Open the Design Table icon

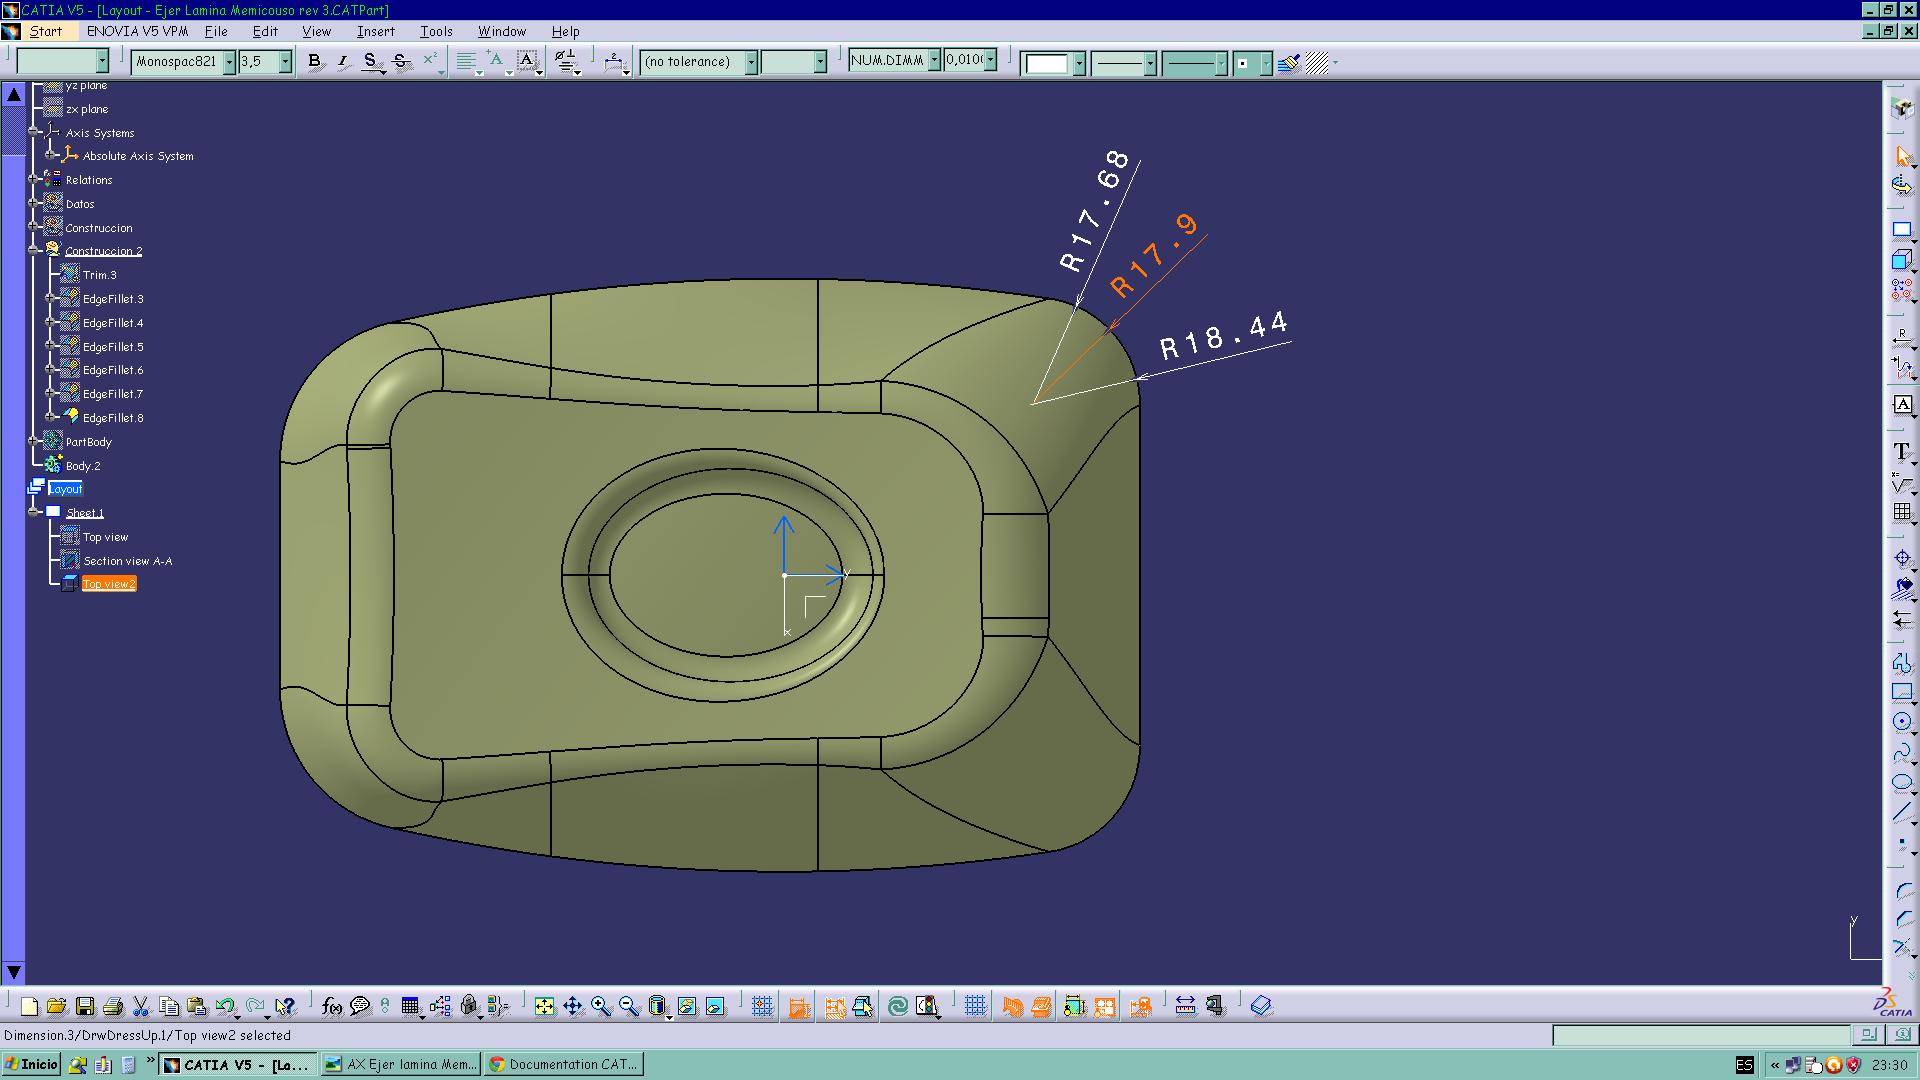[410, 1006]
